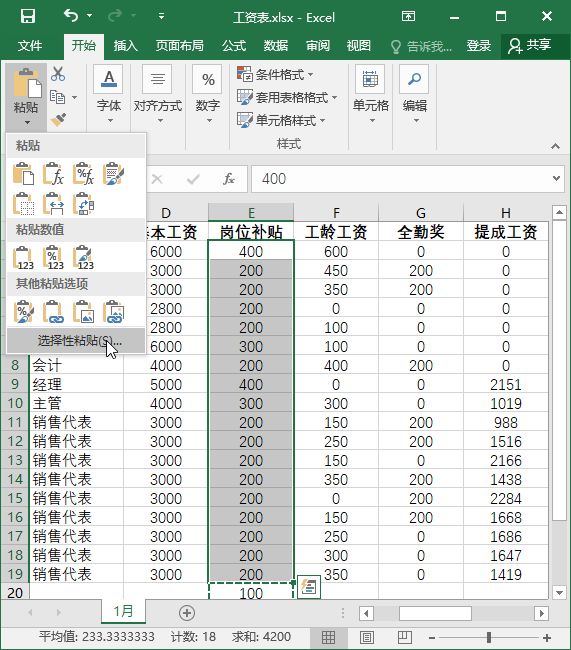571x650 pixels.
Task: Select Keep Source Formatting paste icon
Action: point(113,173)
